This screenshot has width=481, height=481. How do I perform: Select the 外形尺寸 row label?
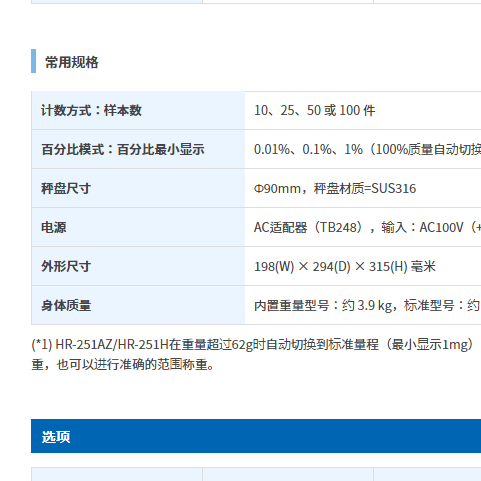click(66, 266)
